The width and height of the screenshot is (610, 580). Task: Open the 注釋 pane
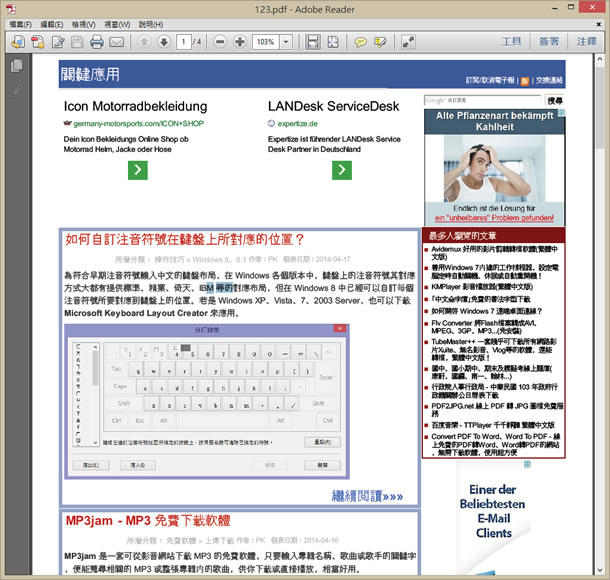[586, 41]
